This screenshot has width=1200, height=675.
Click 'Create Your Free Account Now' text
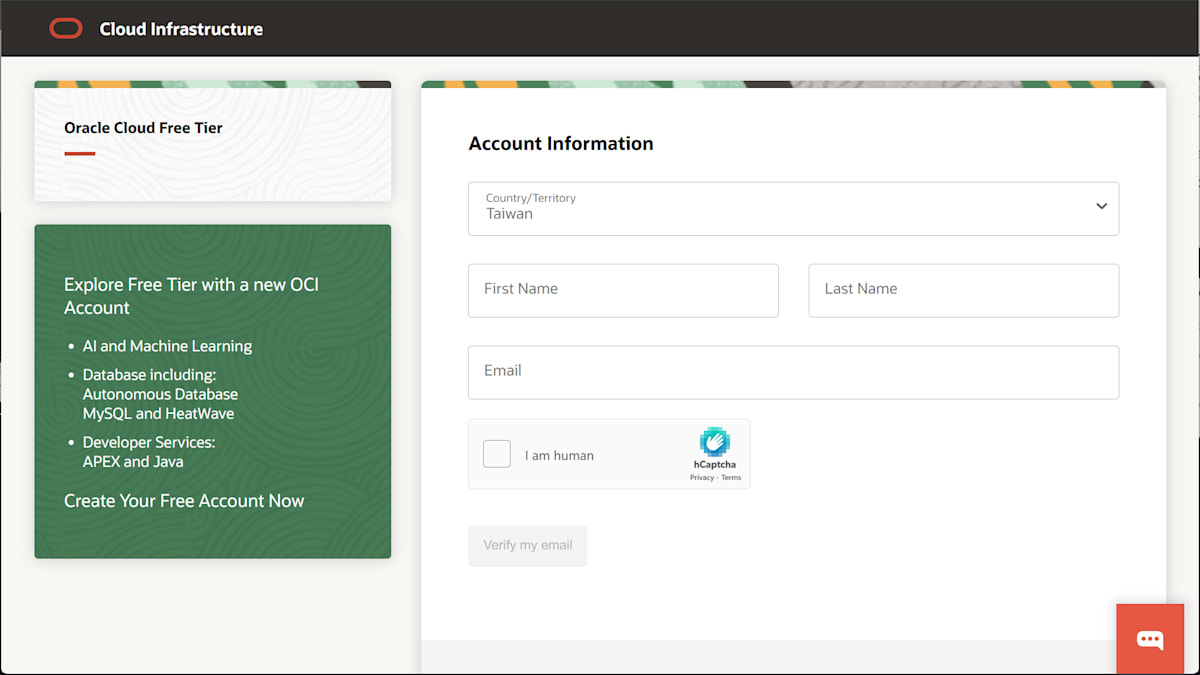(184, 501)
